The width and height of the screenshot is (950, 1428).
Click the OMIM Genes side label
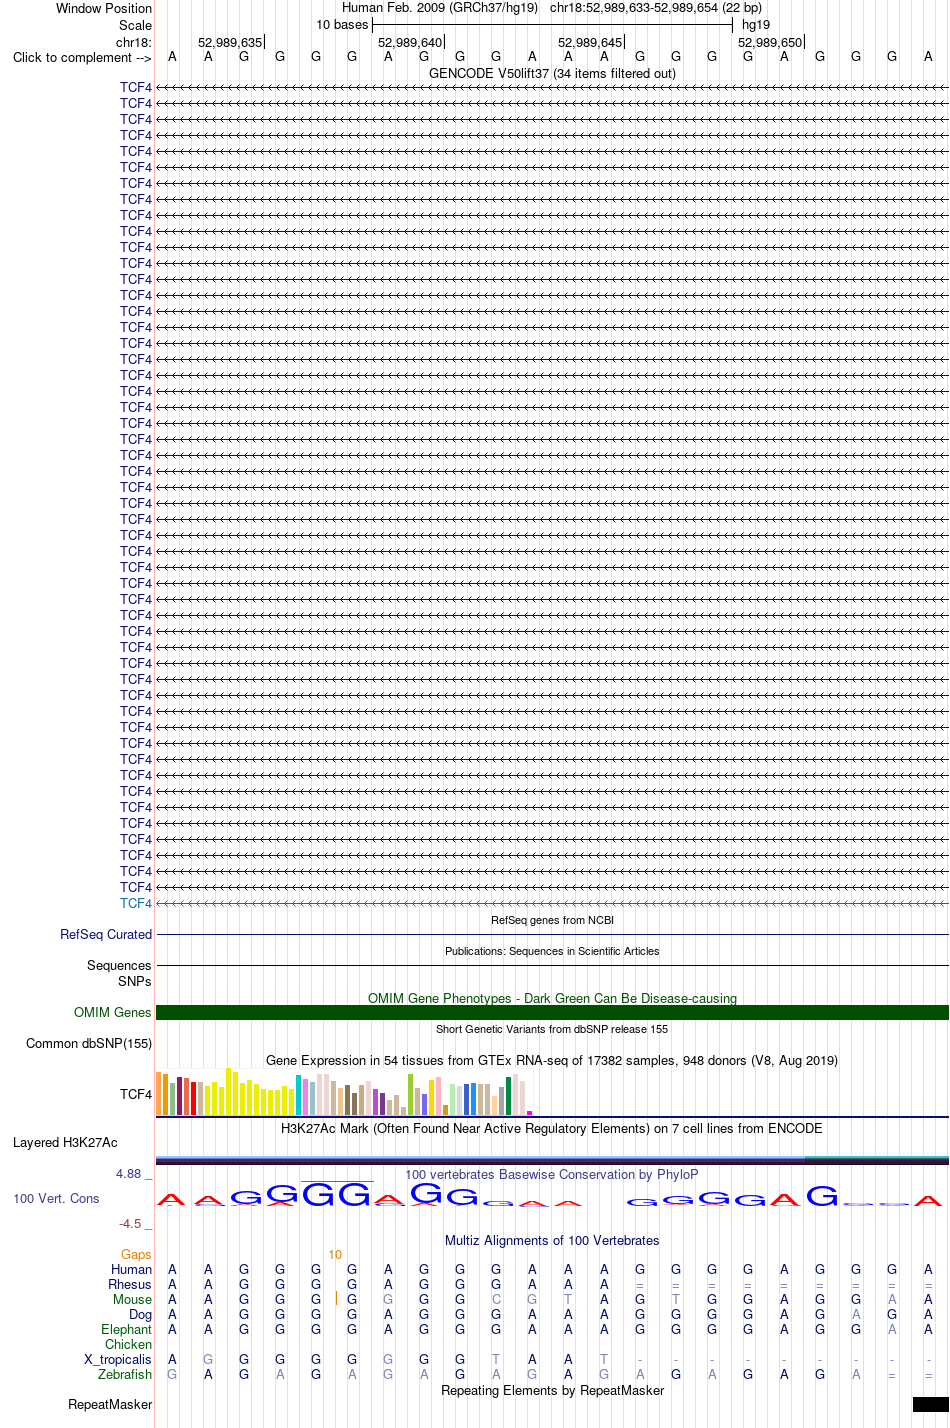tap(113, 1013)
